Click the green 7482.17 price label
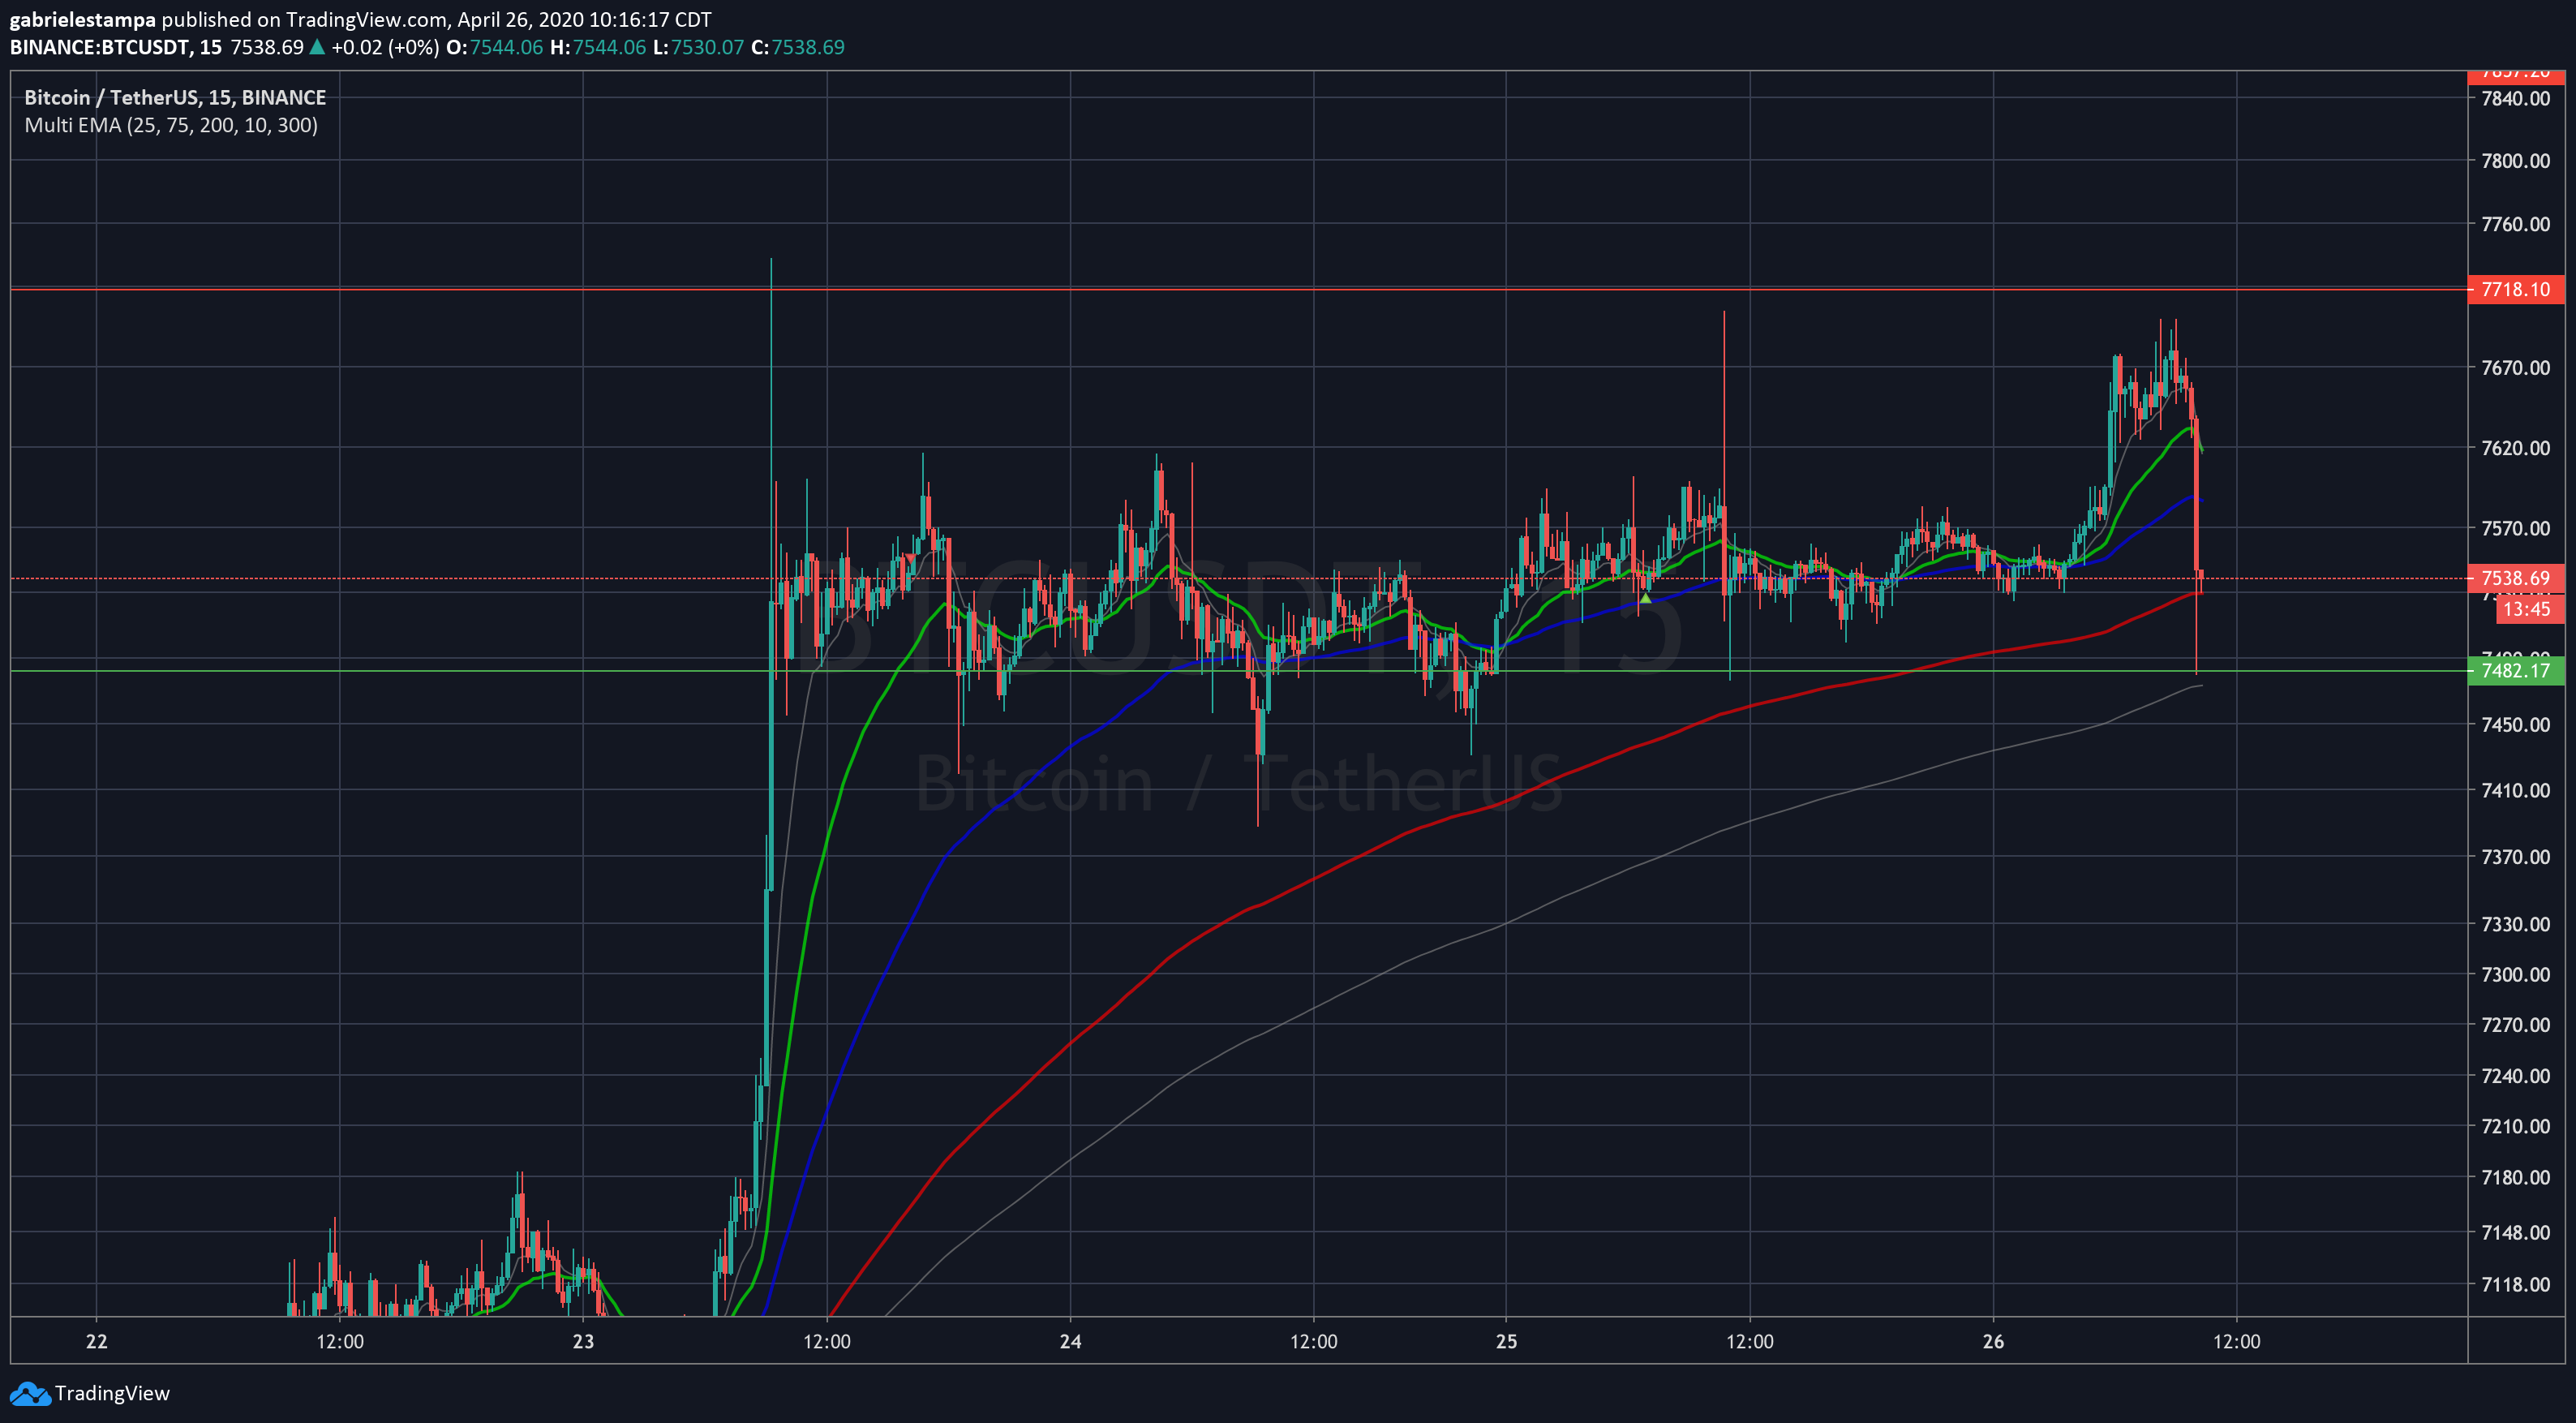The height and width of the screenshot is (1423, 2576). click(2516, 670)
